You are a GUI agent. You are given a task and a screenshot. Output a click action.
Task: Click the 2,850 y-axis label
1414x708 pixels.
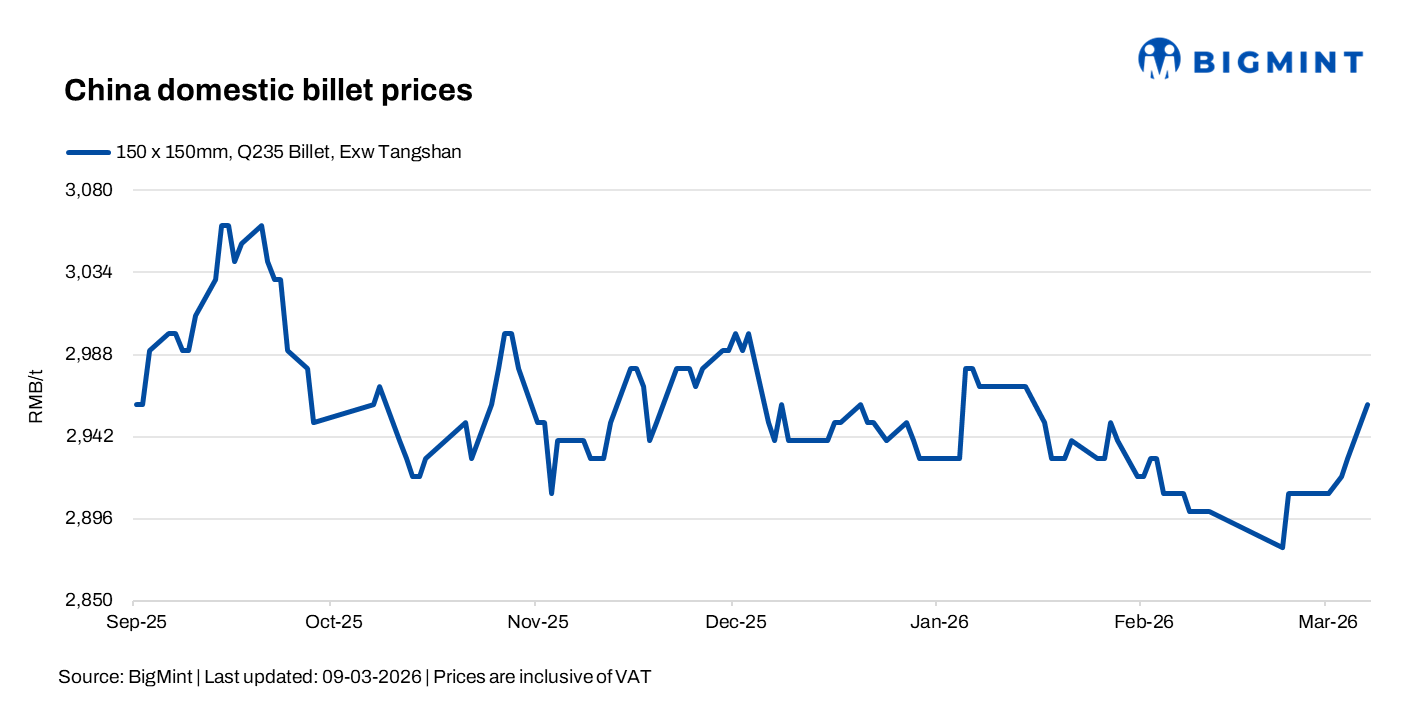pos(90,600)
